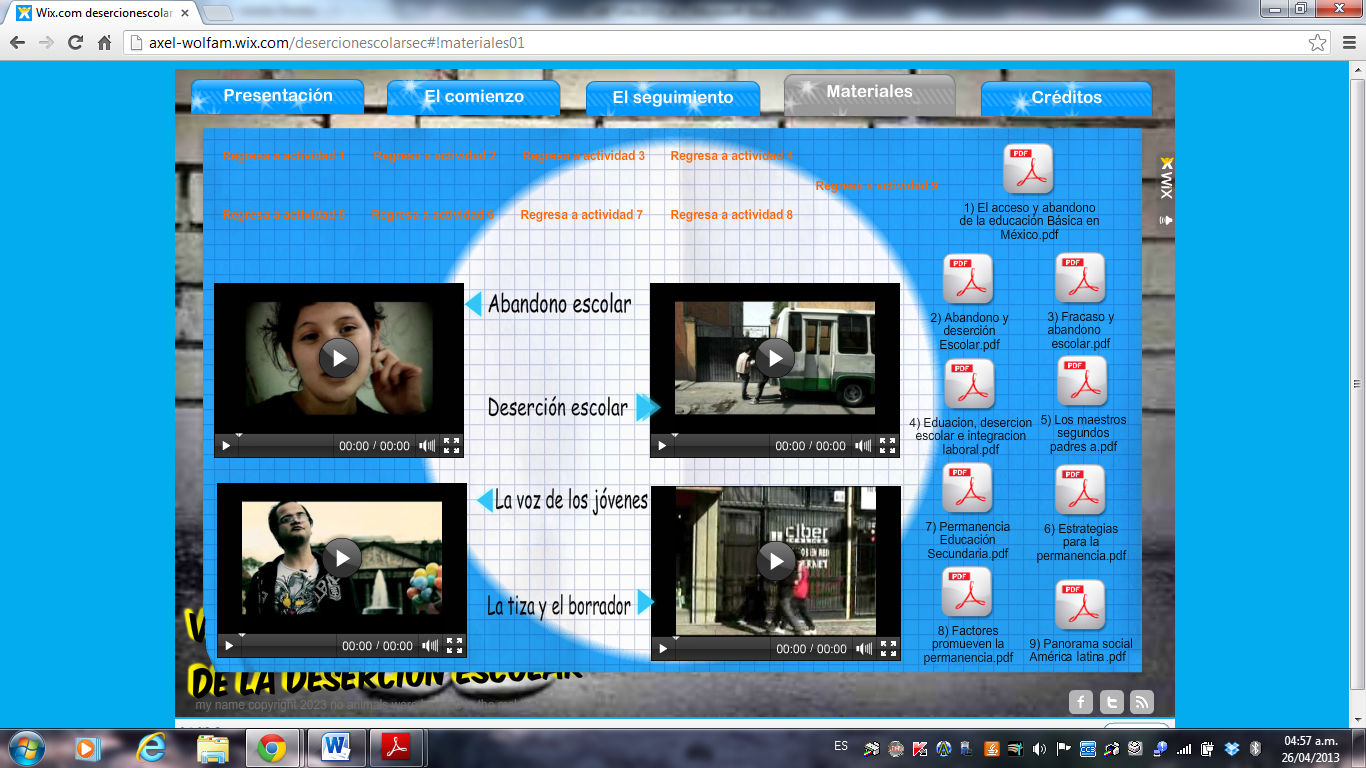Mute the Deserción escolar video
Viewport: 1366px width, 768px height.
pos(863,446)
